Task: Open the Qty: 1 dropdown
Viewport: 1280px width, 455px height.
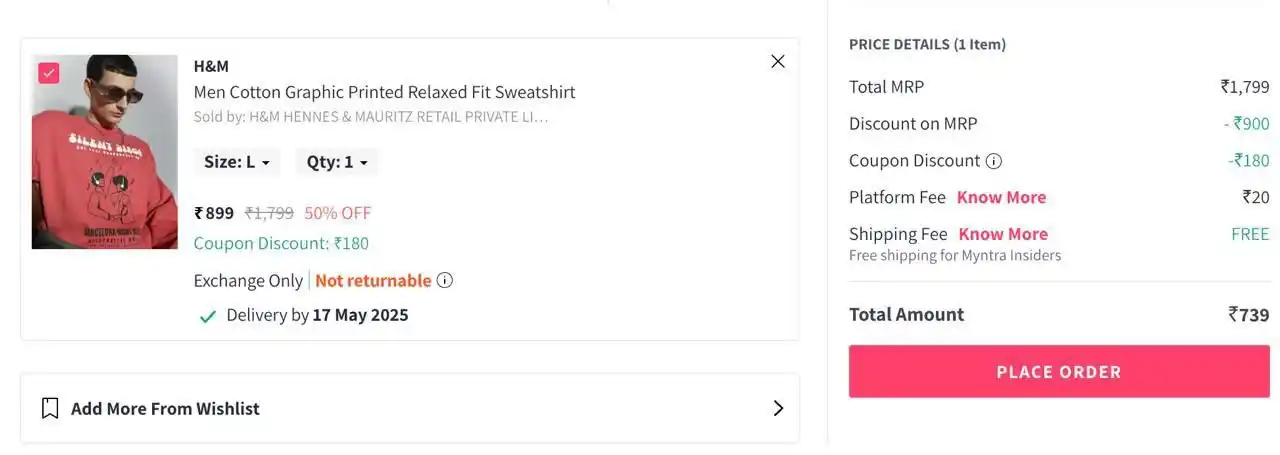Action: (337, 162)
